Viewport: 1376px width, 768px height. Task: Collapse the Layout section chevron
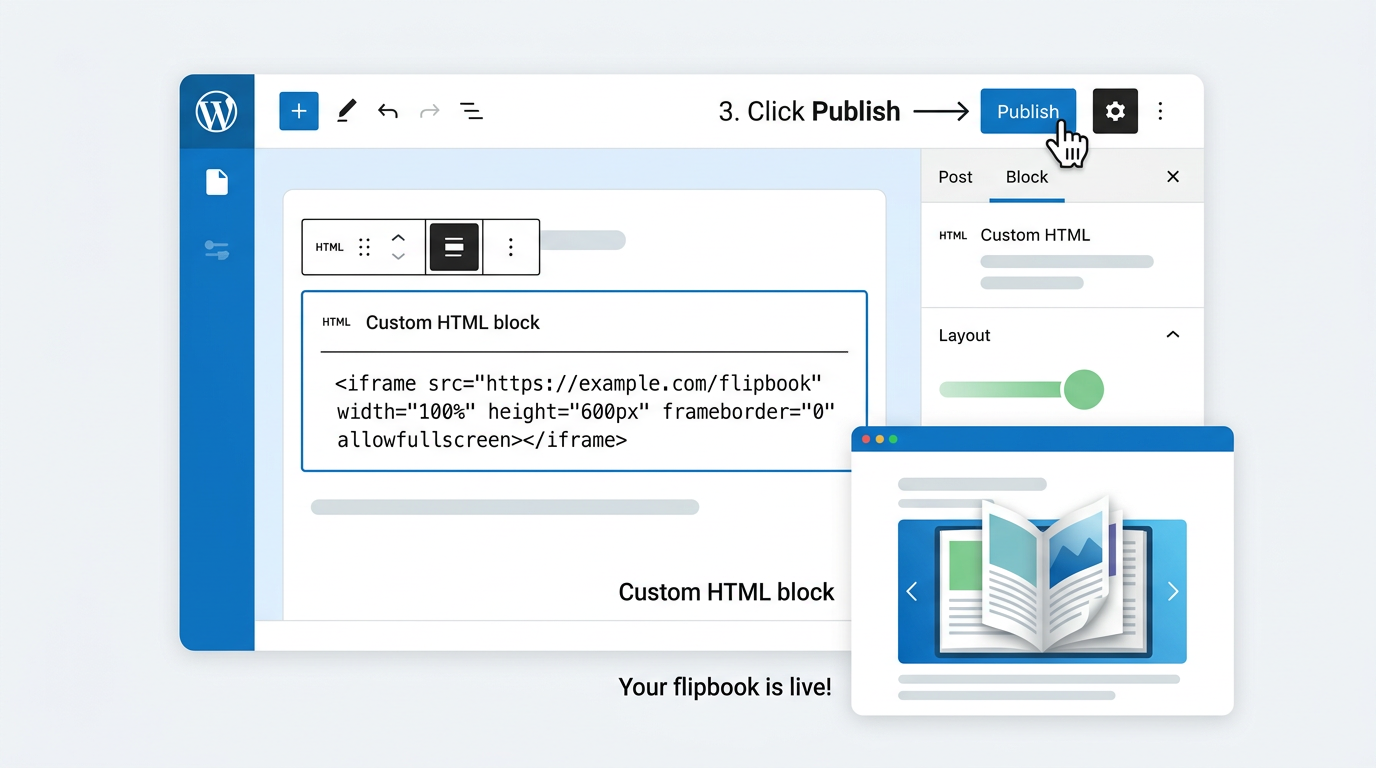[1172, 334]
